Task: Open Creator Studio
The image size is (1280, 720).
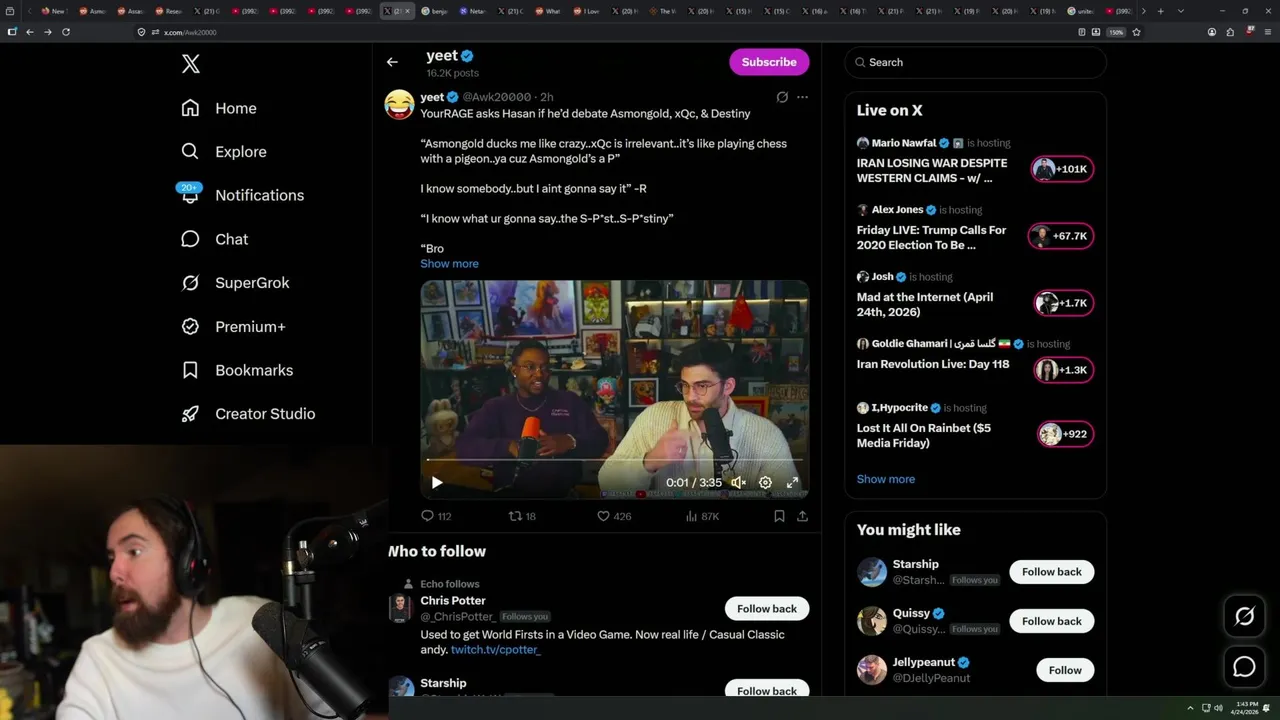Action: [x=248, y=414]
